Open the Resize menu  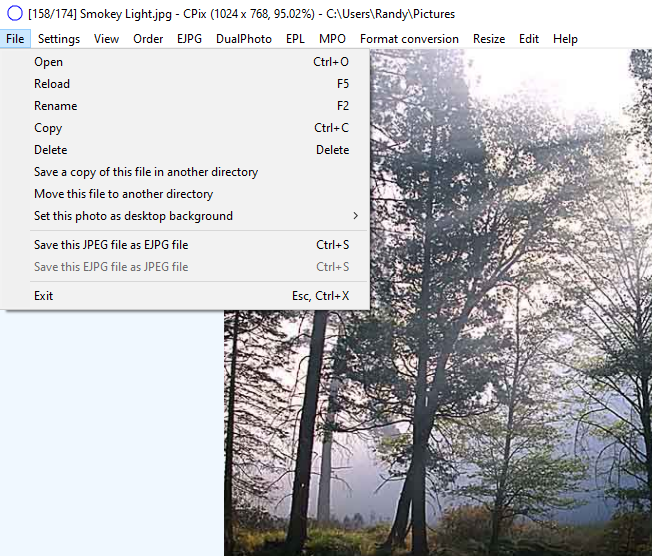(x=489, y=39)
